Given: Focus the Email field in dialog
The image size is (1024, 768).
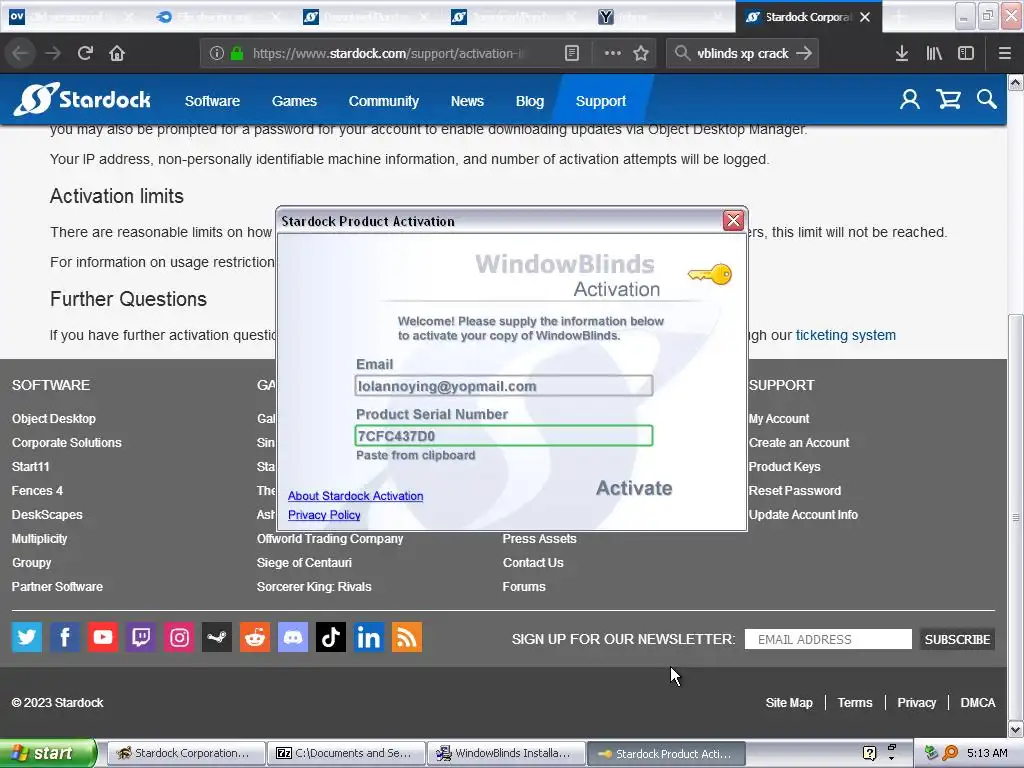Looking at the screenshot, I should 504,385.
